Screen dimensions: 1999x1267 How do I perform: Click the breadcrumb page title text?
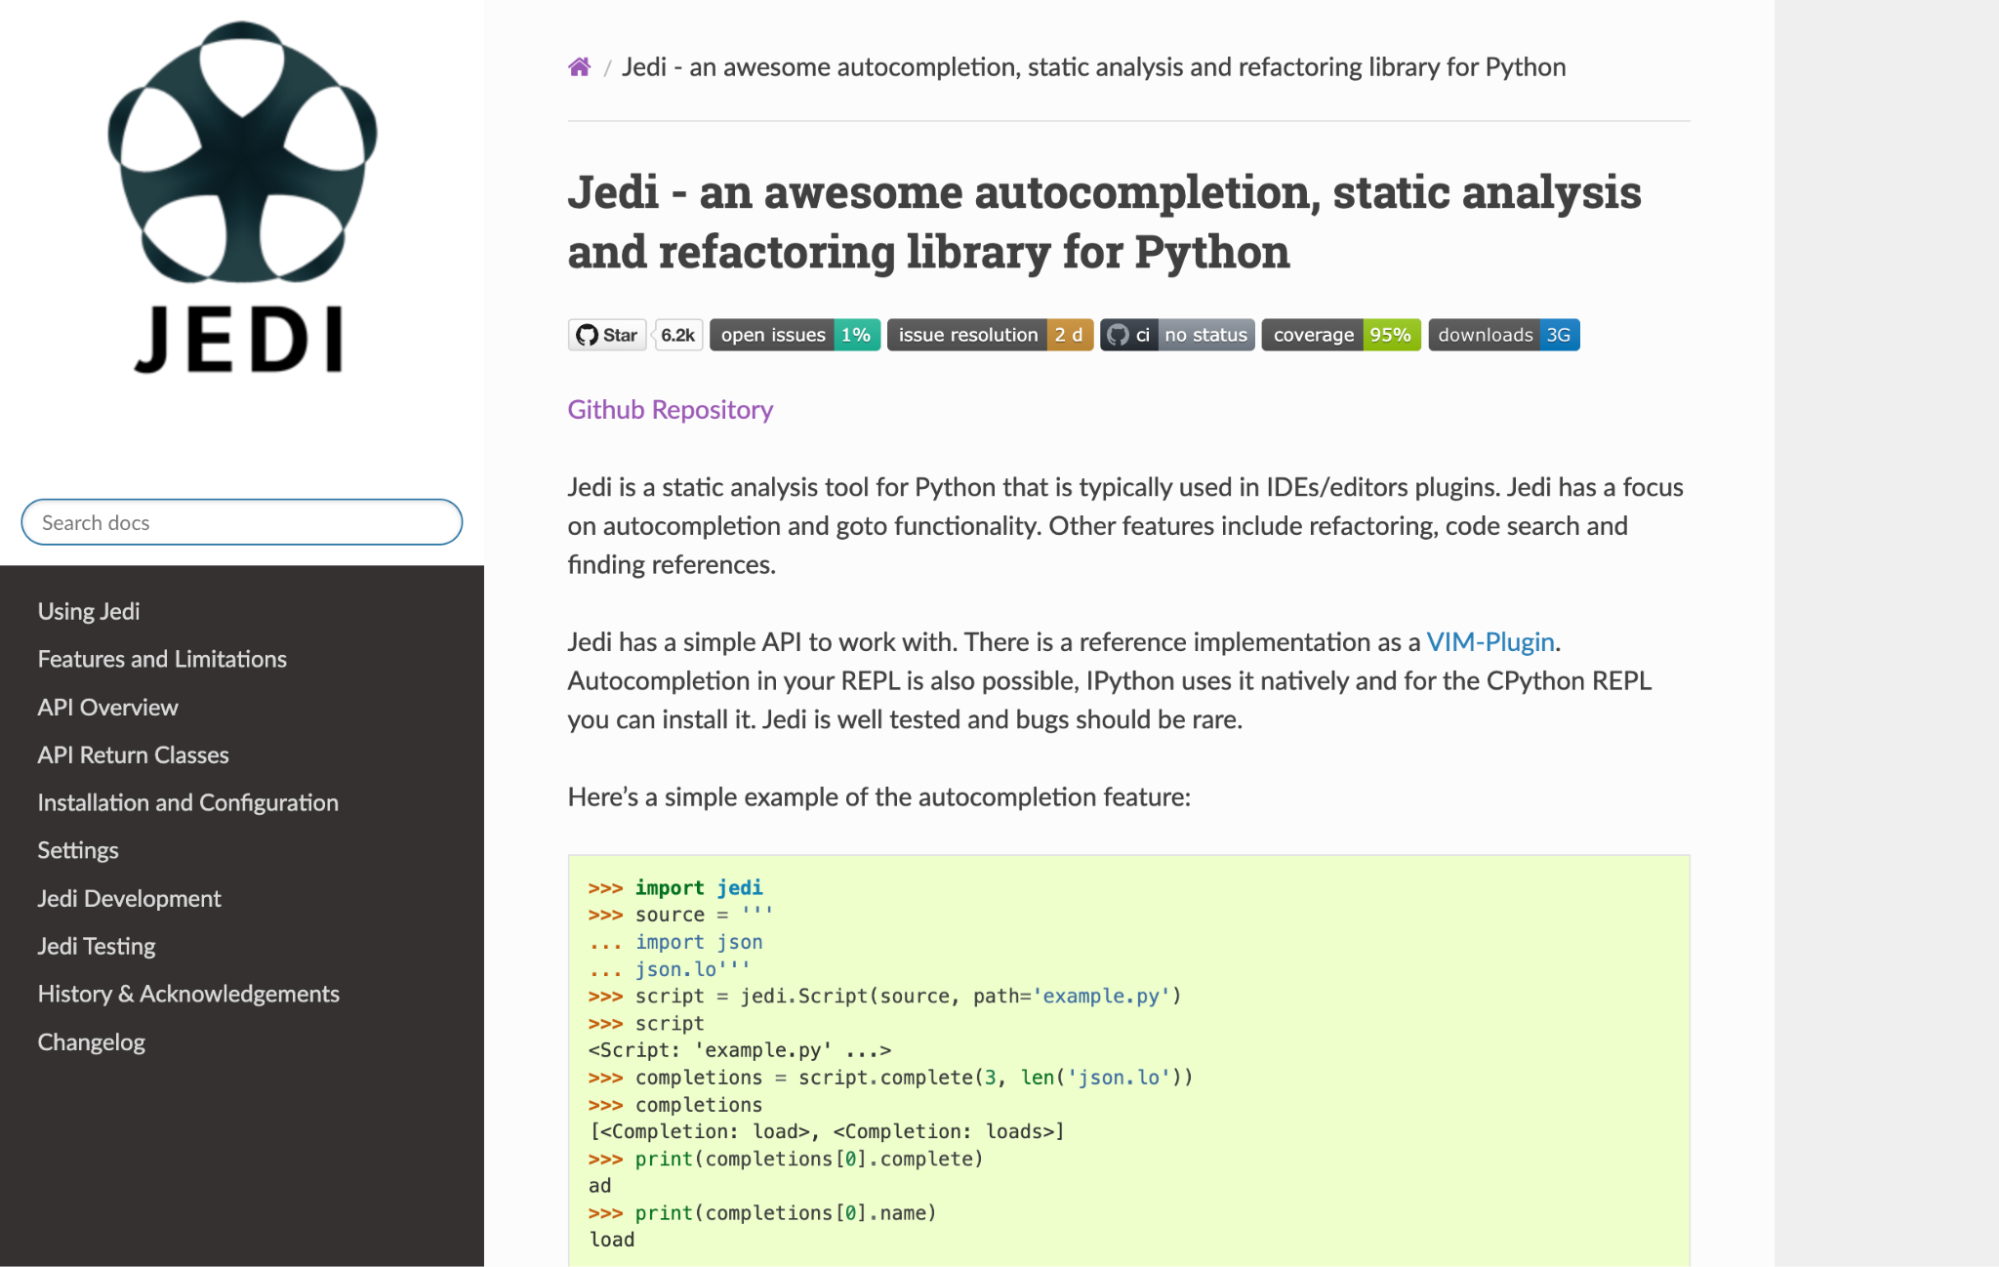pyautogui.click(x=1094, y=67)
